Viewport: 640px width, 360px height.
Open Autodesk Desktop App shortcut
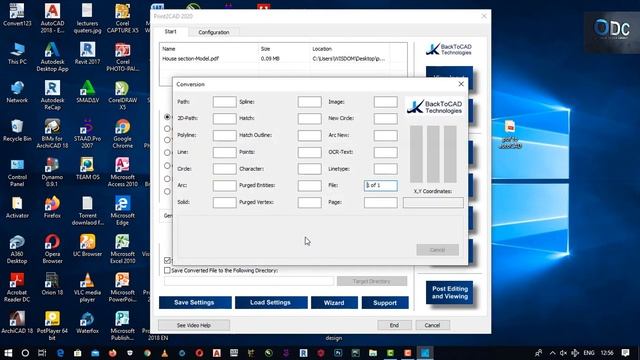coord(52,56)
